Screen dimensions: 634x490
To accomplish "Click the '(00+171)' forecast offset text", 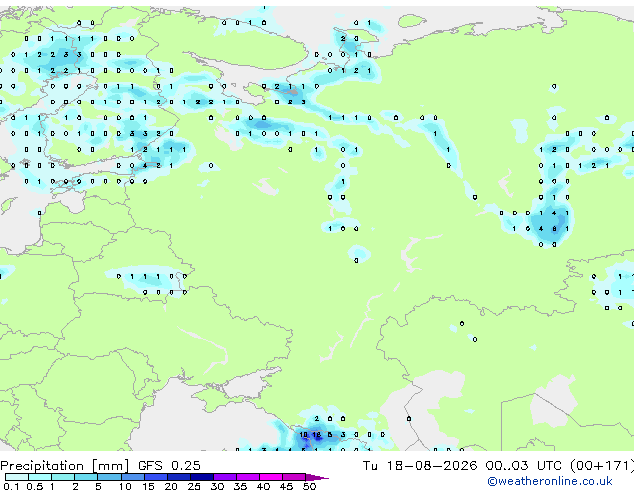I will coord(602,466).
